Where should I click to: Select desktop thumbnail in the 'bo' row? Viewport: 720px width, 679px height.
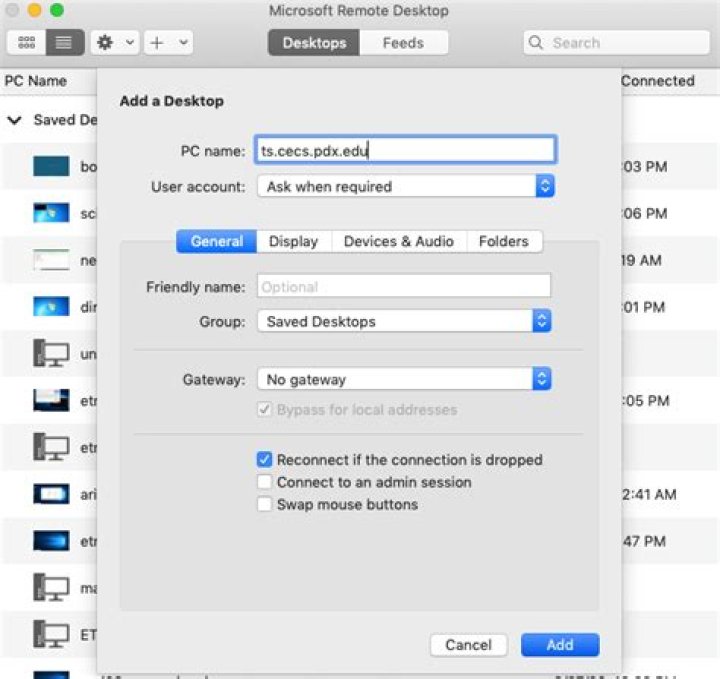tap(51, 166)
